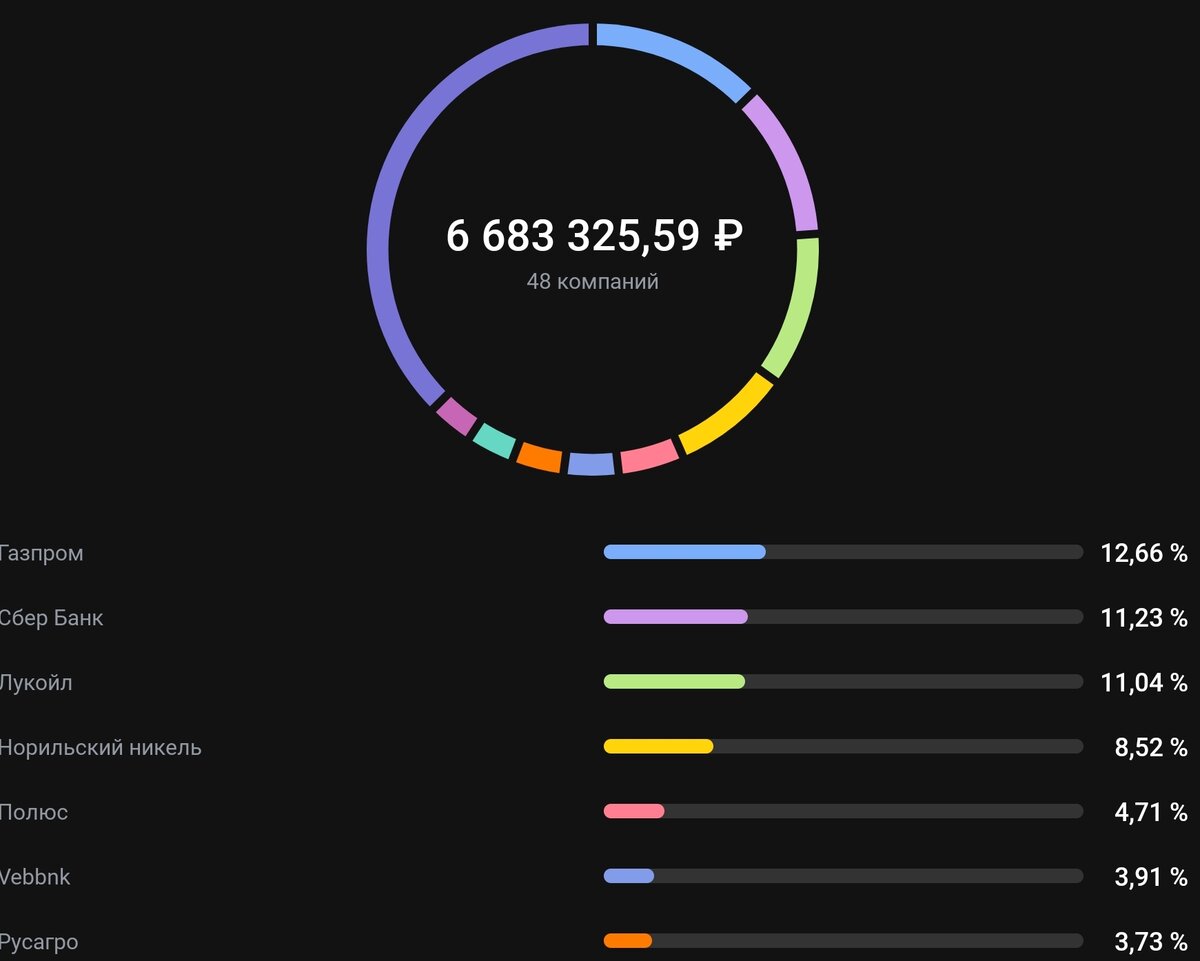The image size is (1200, 961).
Task: Click the 11,04 % value
Action: point(1144,683)
